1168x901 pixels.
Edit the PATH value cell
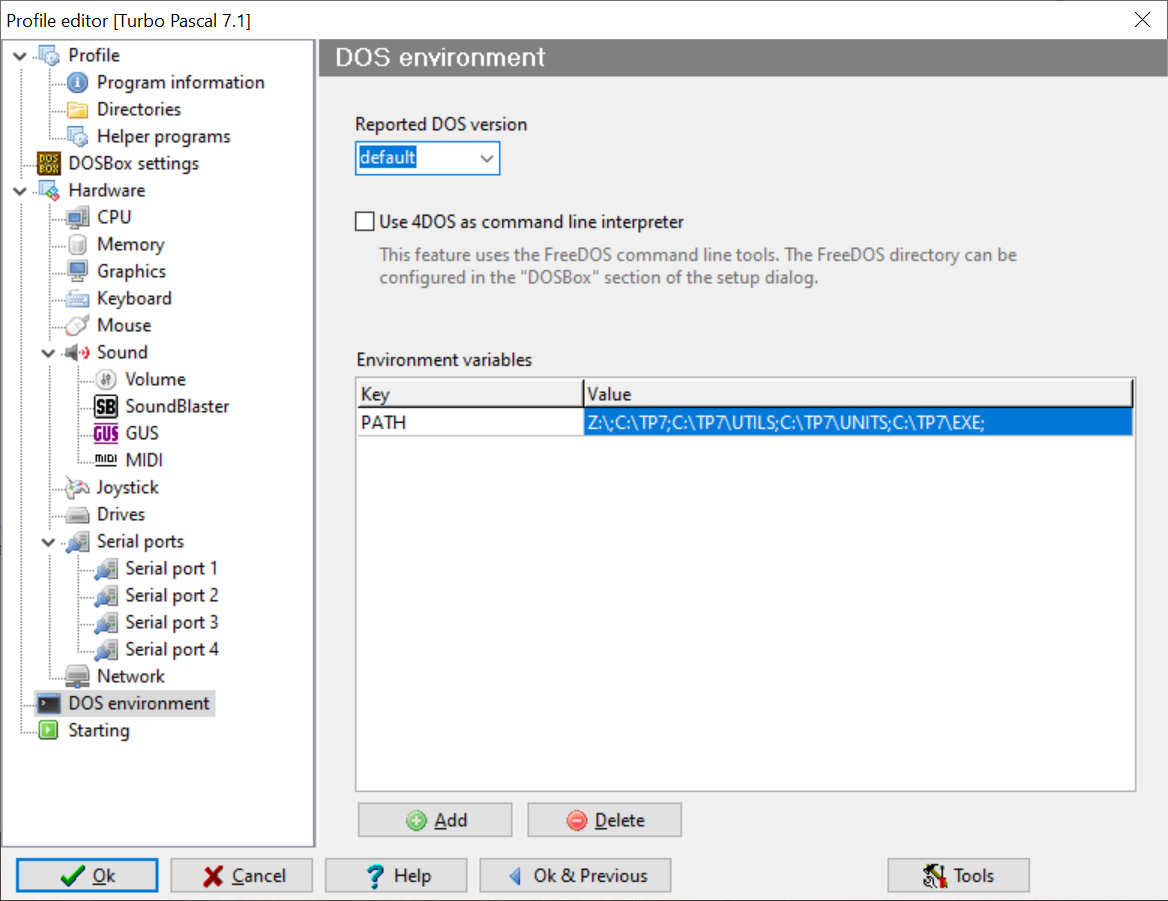[x=857, y=423]
